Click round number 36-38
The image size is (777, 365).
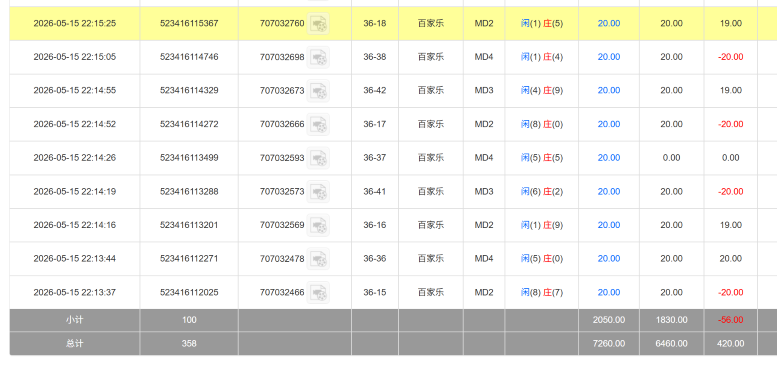(x=375, y=57)
